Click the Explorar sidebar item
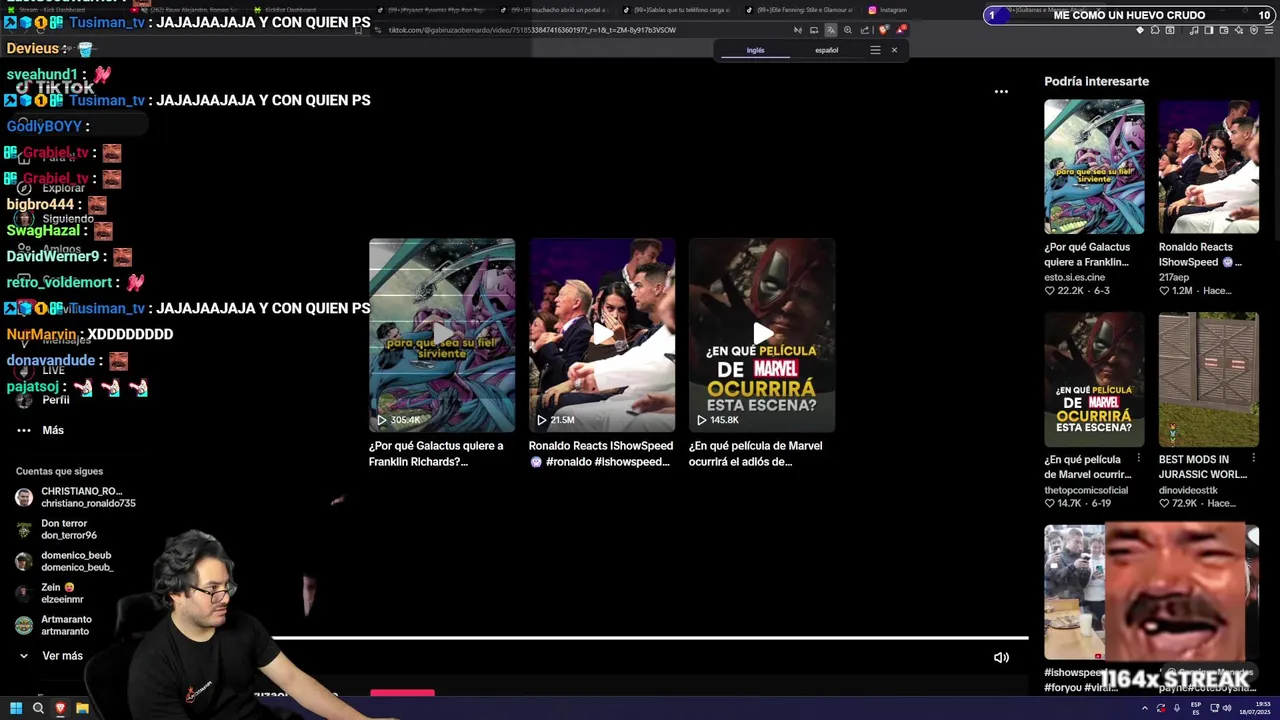Screen dimensions: 1280x720 (52, 188)
